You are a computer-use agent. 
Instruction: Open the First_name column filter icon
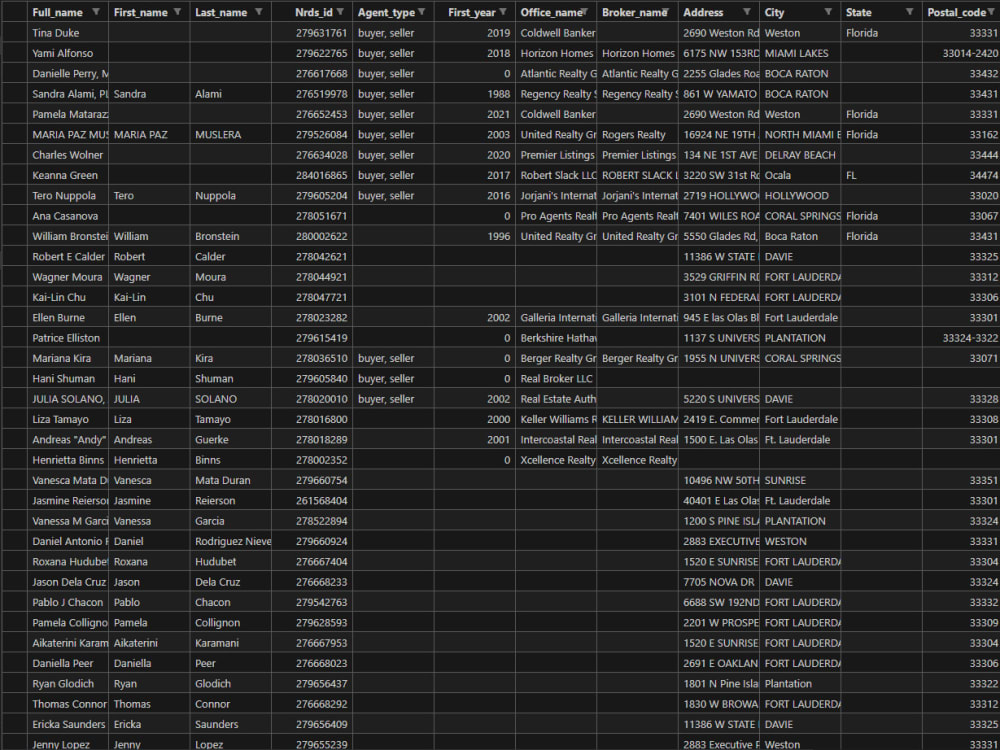pyautogui.click(x=177, y=12)
